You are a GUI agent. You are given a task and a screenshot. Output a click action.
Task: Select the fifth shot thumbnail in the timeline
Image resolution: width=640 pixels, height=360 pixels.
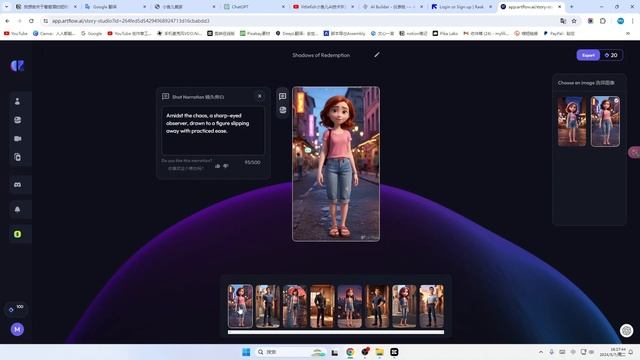pos(349,306)
